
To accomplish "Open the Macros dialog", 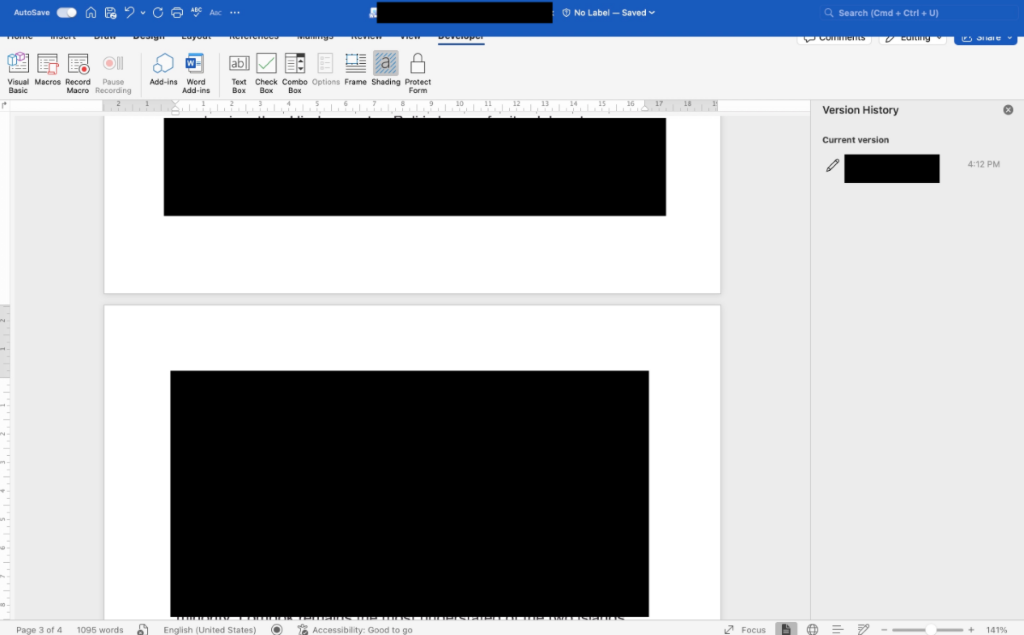I will click(48, 69).
